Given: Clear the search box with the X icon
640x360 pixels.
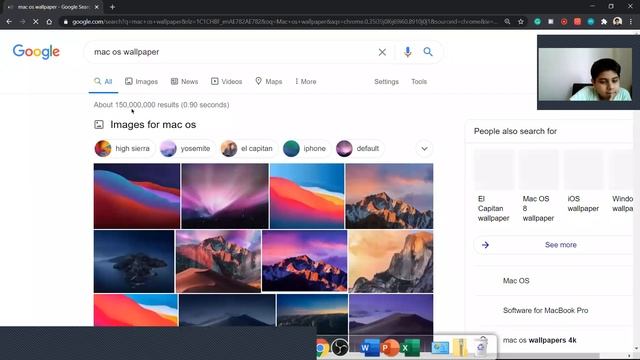Looking at the screenshot, I should click(x=382, y=52).
